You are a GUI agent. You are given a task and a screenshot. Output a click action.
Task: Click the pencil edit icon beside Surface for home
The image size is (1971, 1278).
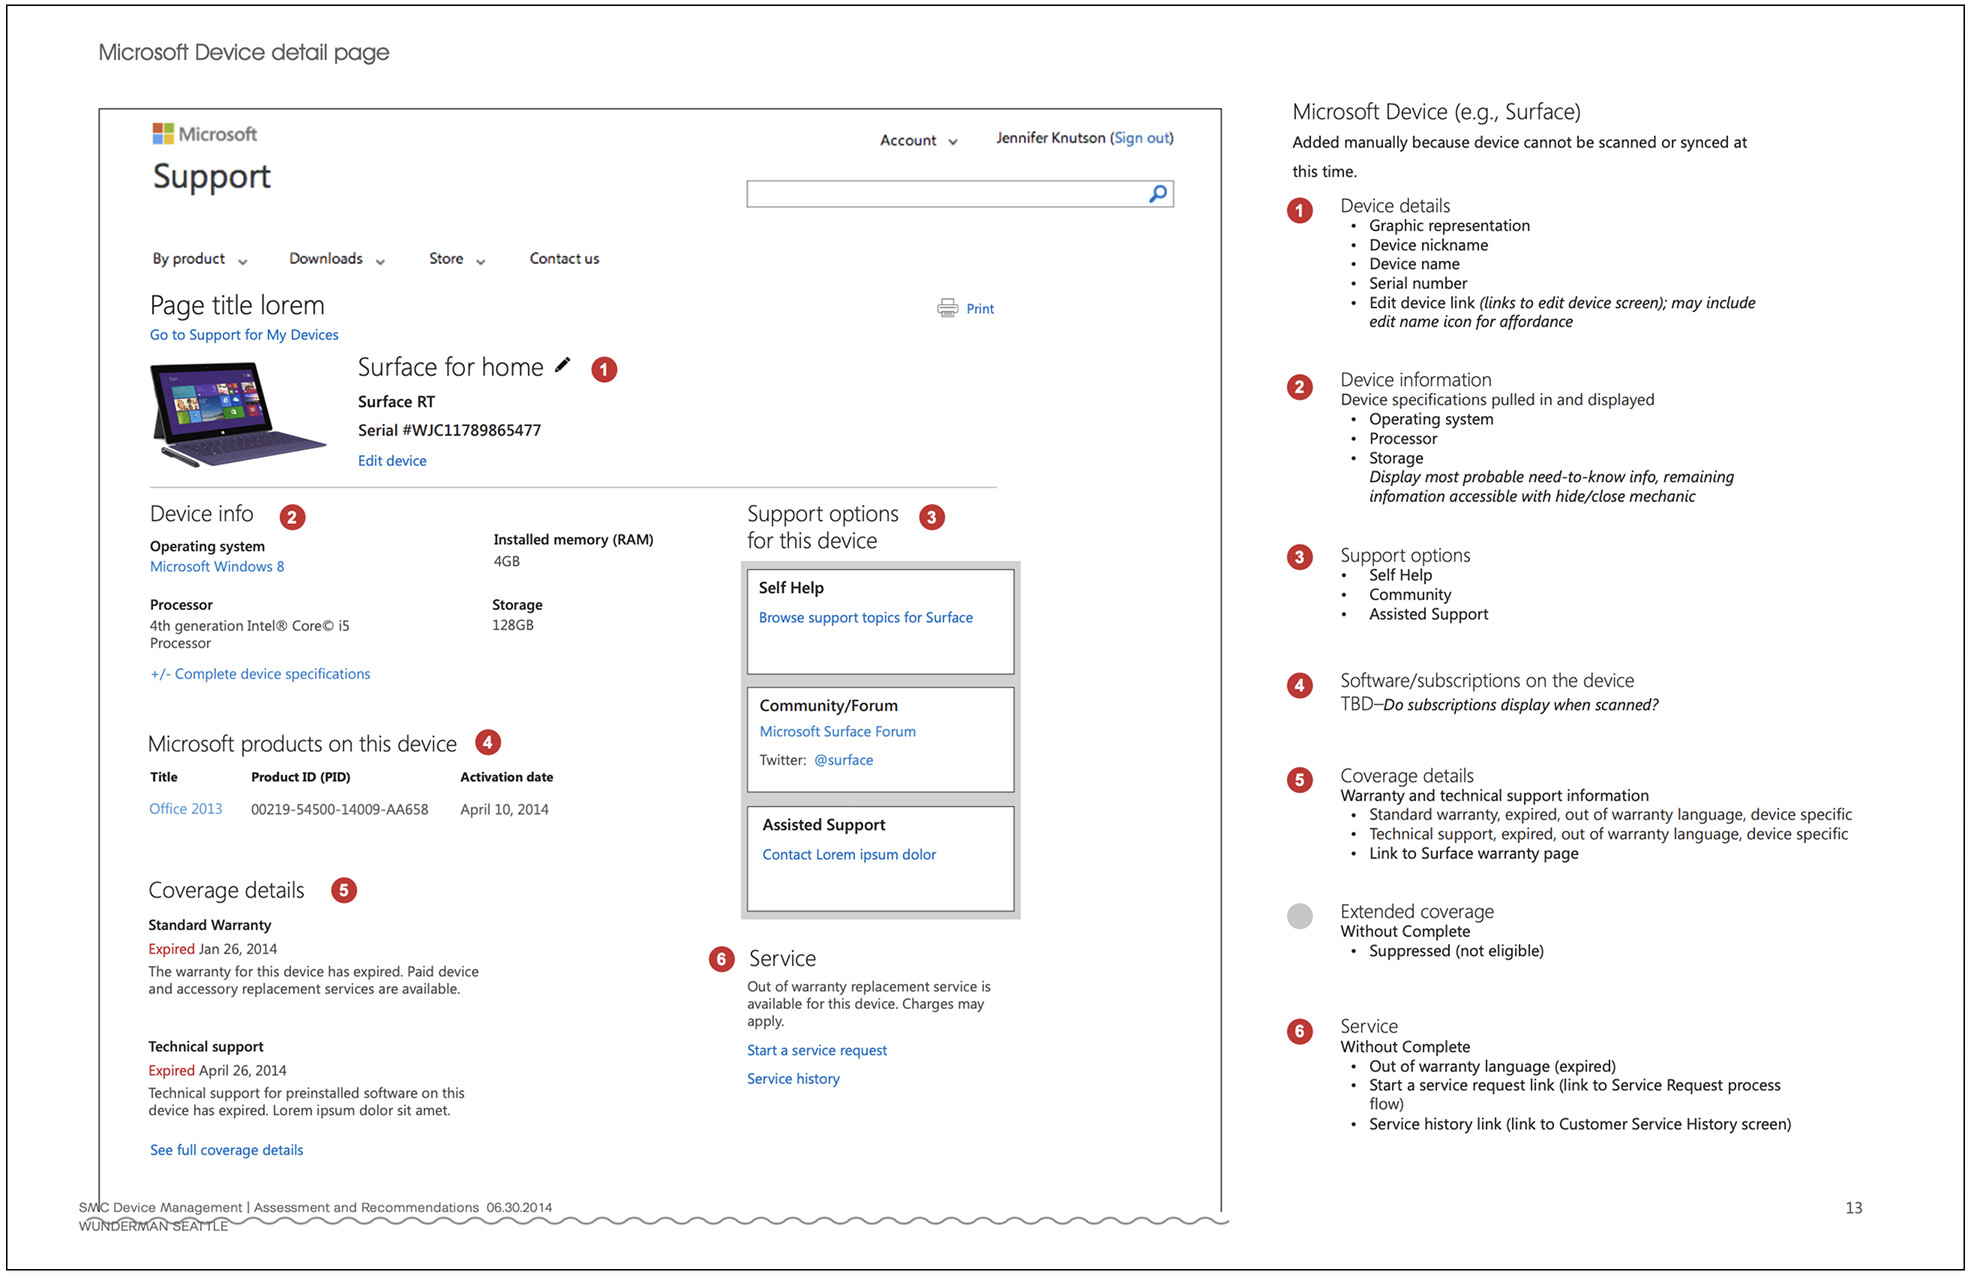pos(562,365)
